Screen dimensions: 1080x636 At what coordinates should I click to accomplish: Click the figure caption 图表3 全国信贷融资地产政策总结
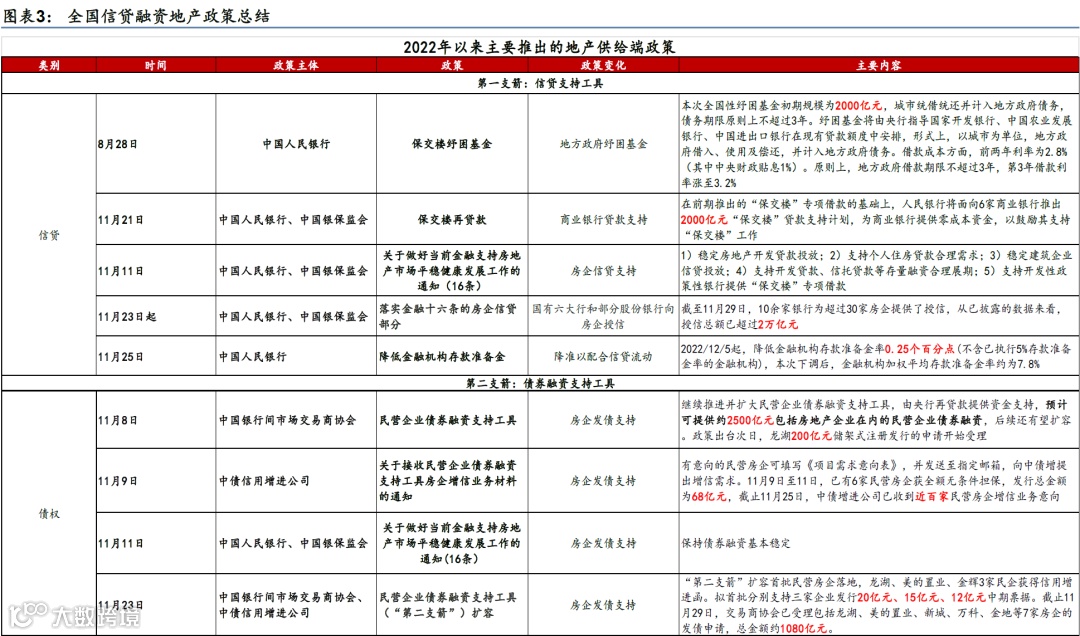click(x=136, y=16)
